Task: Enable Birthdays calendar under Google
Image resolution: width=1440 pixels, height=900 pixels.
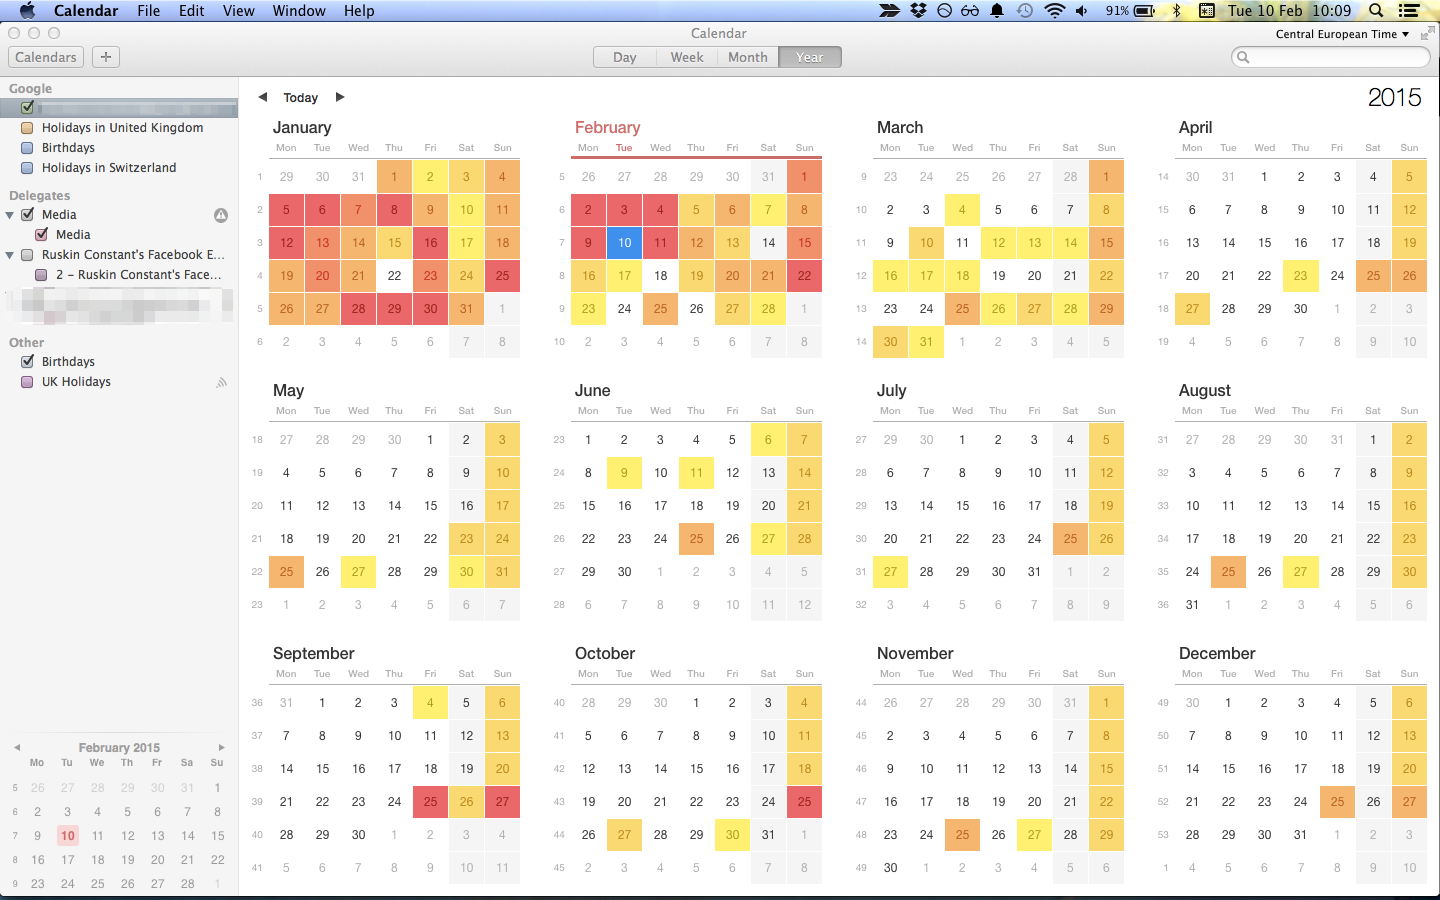Action: 28,148
